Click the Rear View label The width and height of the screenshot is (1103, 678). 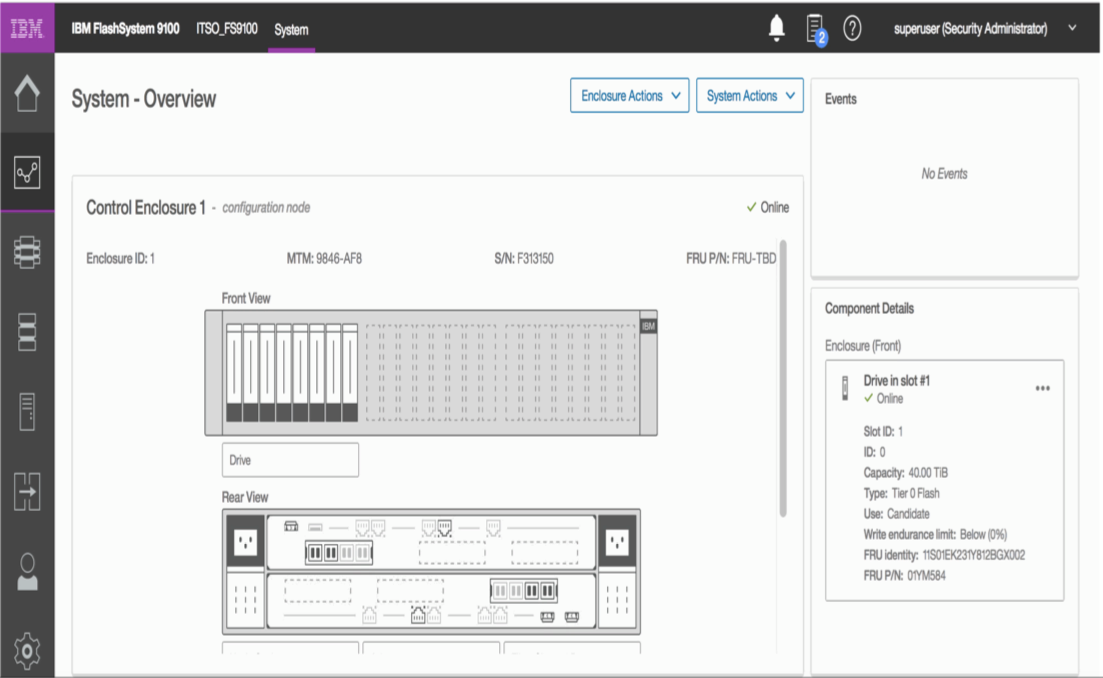pos(245,497)
